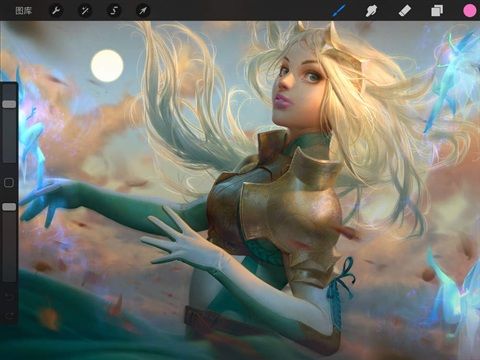Open the Actions wrench menu
Screen dimensions: 480x360
click(x=56, y=11)
